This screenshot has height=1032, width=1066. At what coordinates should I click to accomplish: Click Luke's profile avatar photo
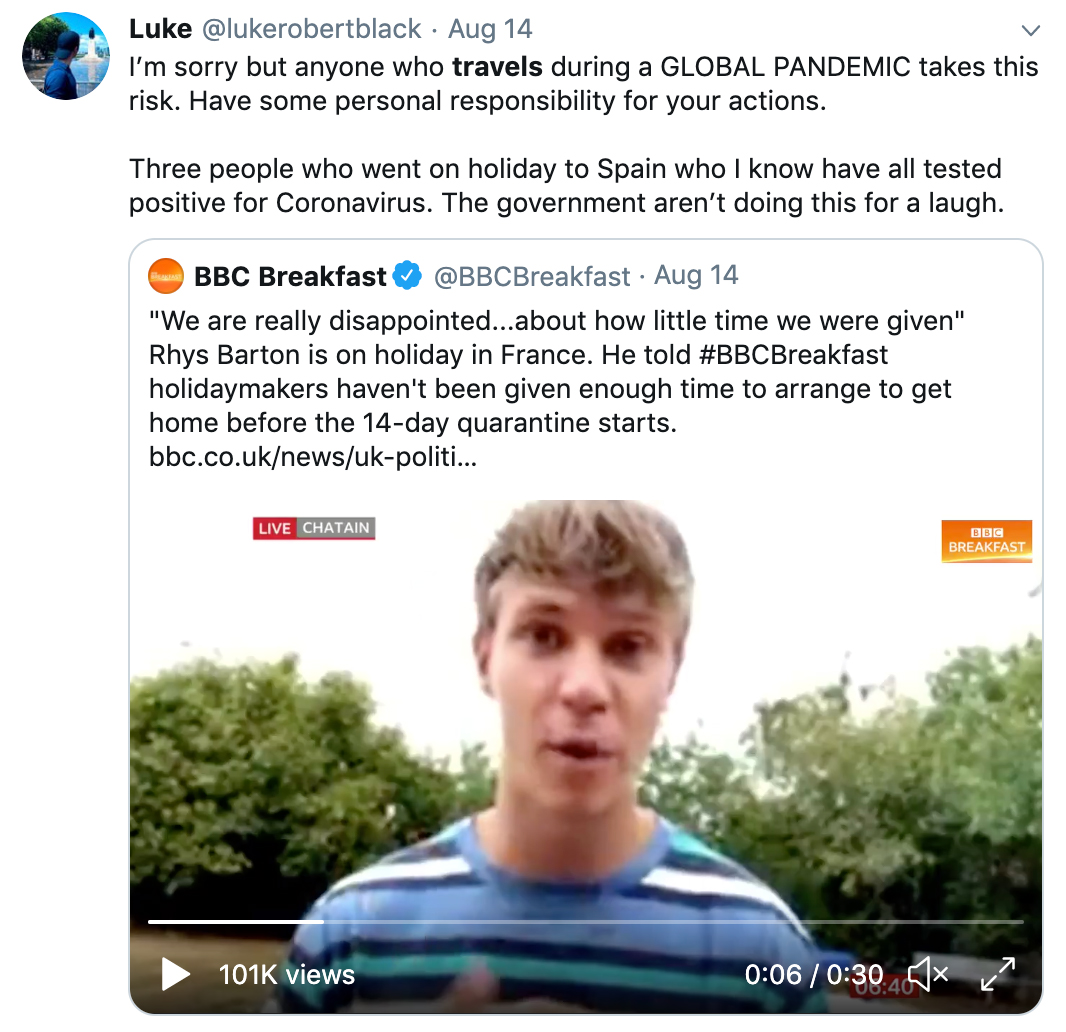pos(65,56)
